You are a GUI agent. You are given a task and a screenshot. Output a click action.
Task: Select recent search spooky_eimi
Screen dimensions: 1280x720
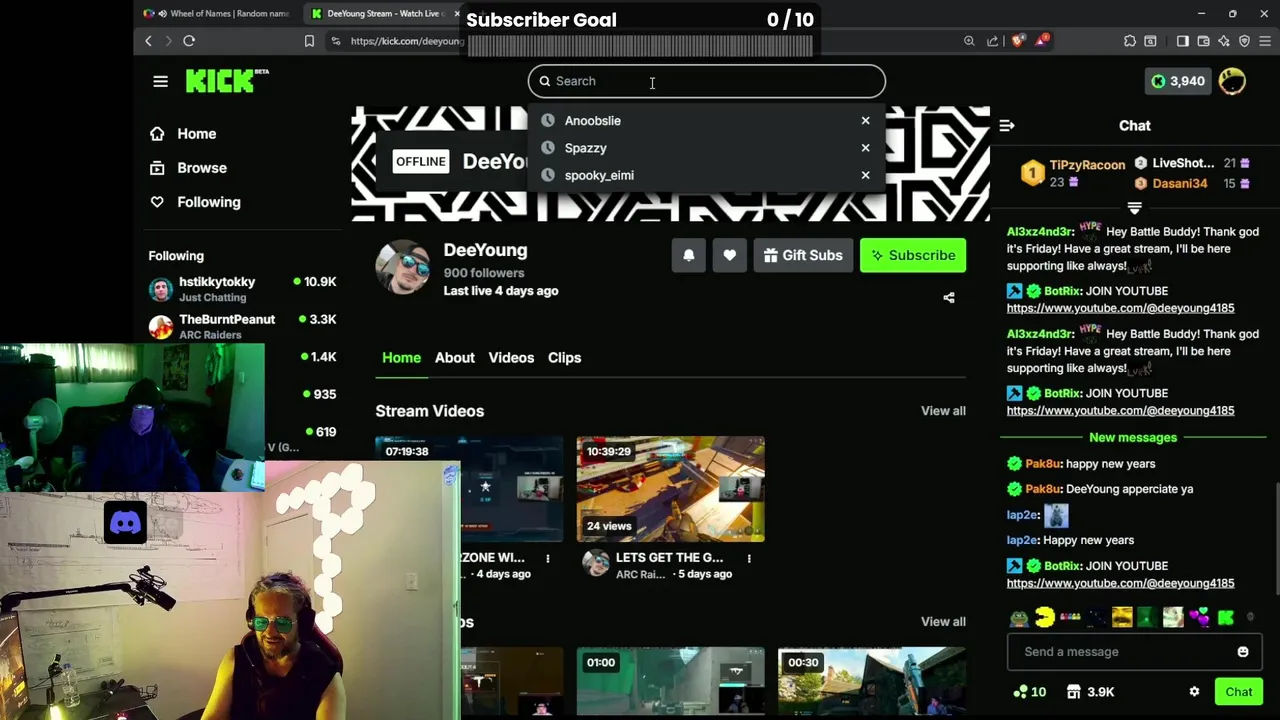[x=599, y=175]
